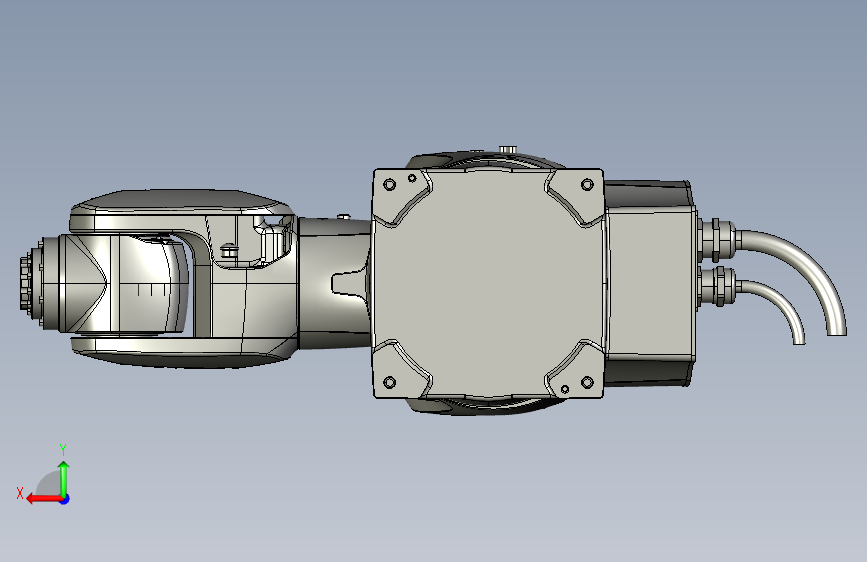Select the small pin hole beside bottom-right bolt hole
867x562 pixels.
point(565,389)
